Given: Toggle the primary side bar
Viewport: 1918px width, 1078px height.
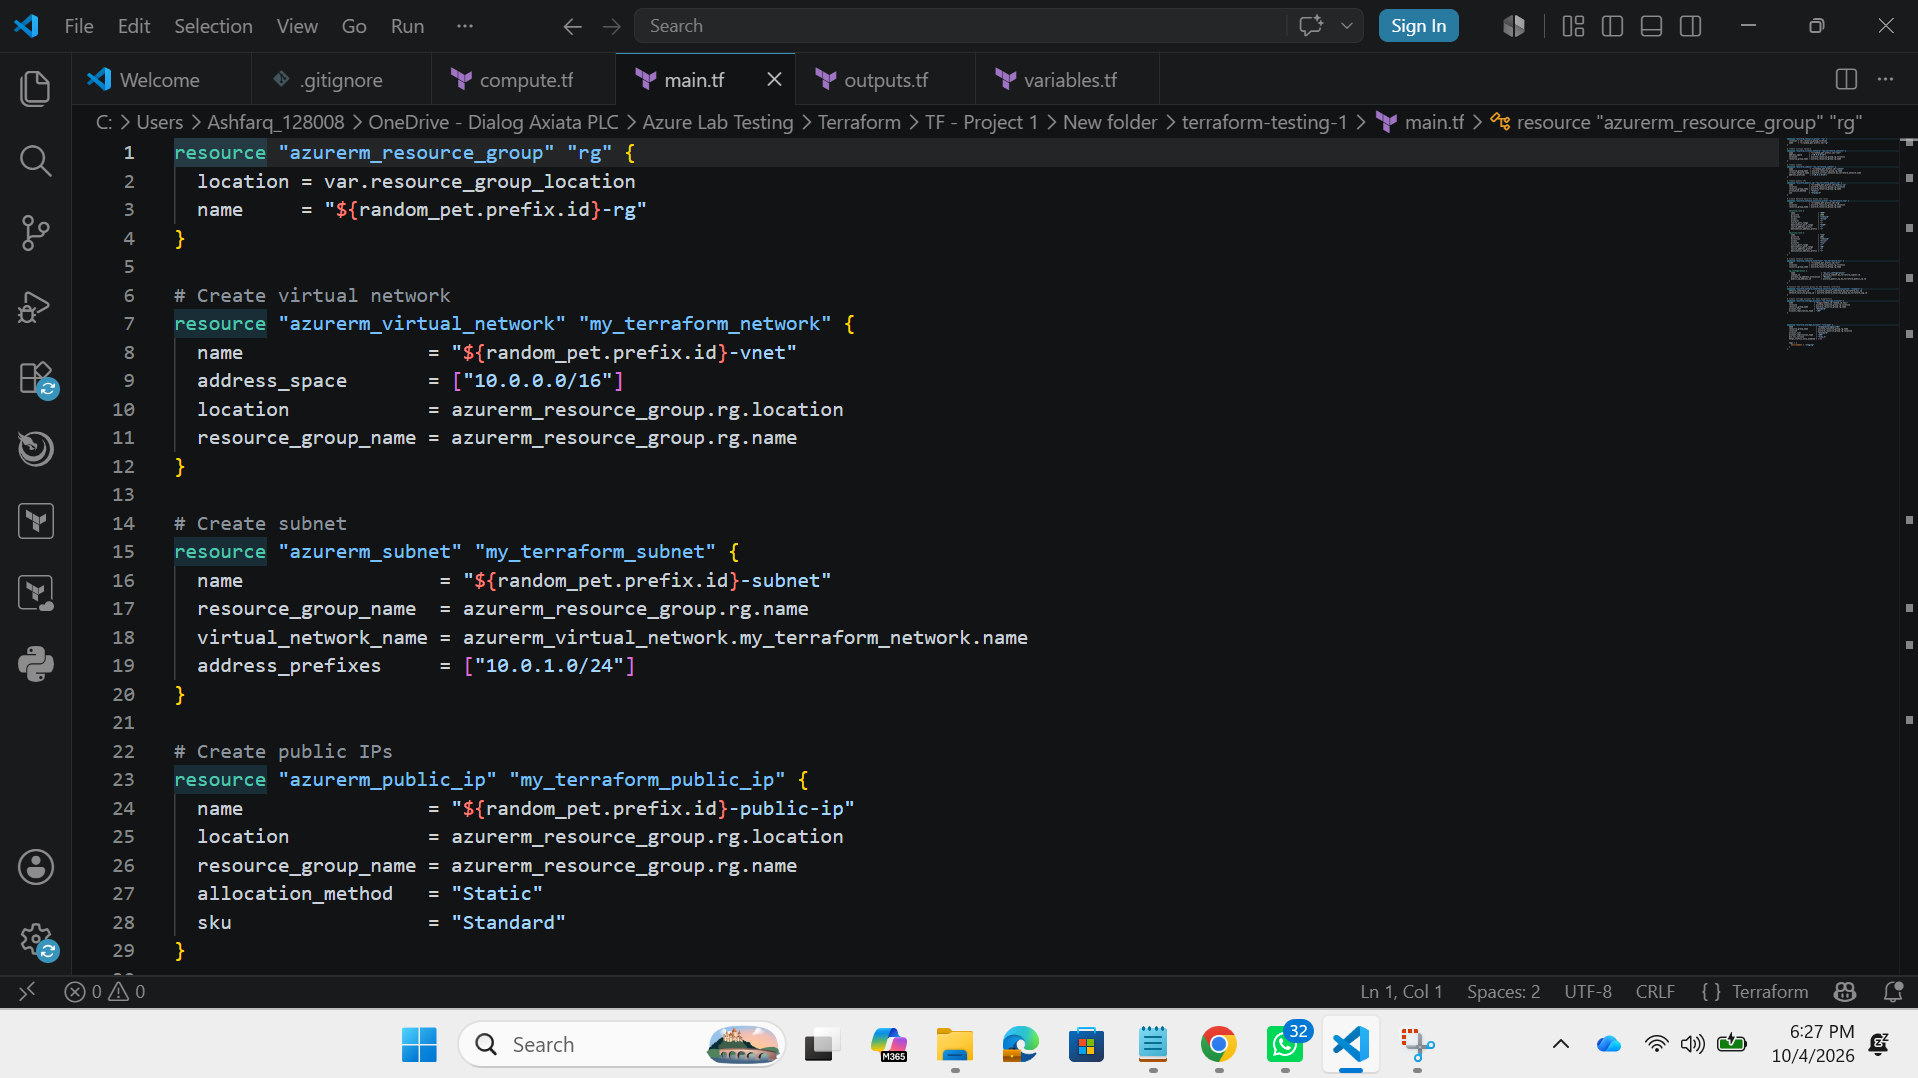Looking at the screenshot, I should (x=1612, y=26).
